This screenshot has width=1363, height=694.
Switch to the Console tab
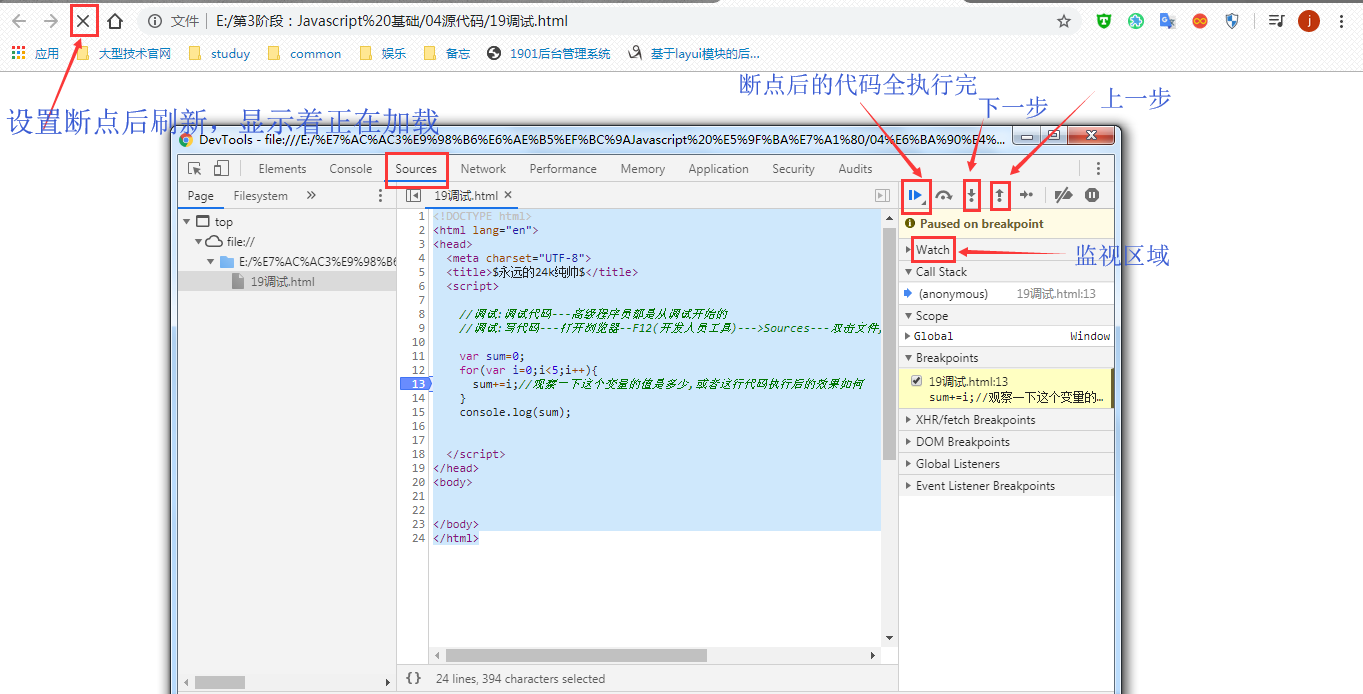pyautogui.click(x=351, y=169)
